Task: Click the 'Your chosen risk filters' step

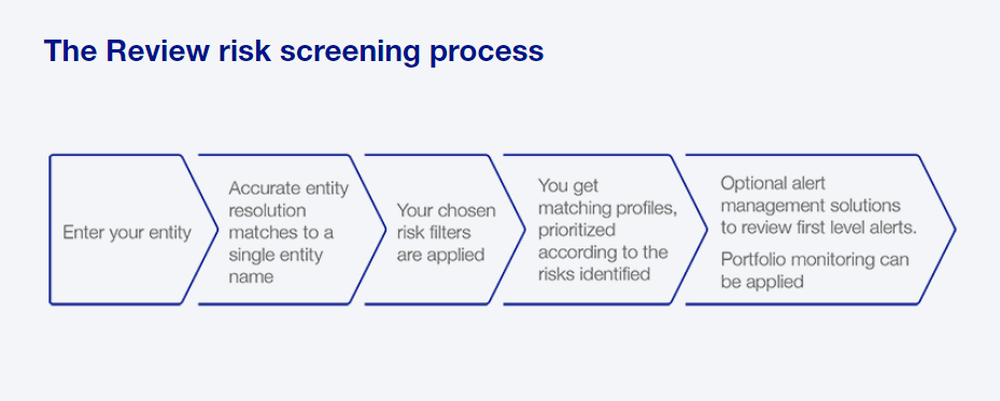Action: [445, 230]
